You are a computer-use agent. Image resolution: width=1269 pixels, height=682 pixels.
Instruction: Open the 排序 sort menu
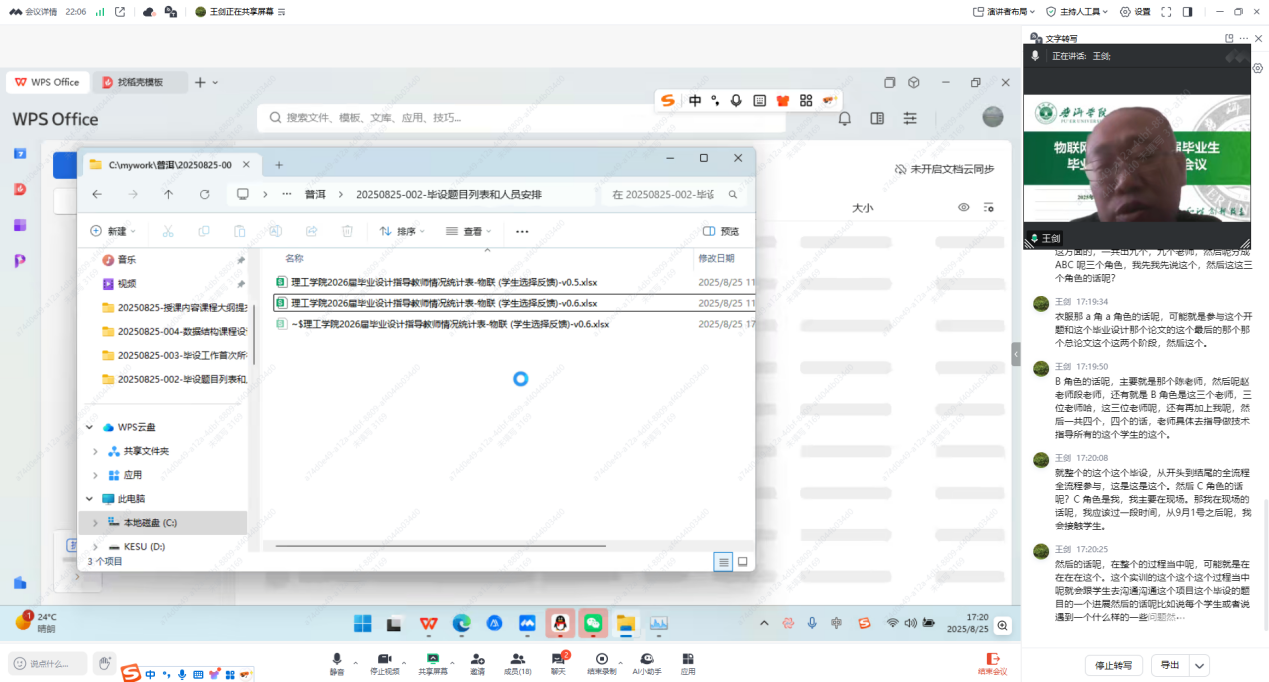pos(402,231)
